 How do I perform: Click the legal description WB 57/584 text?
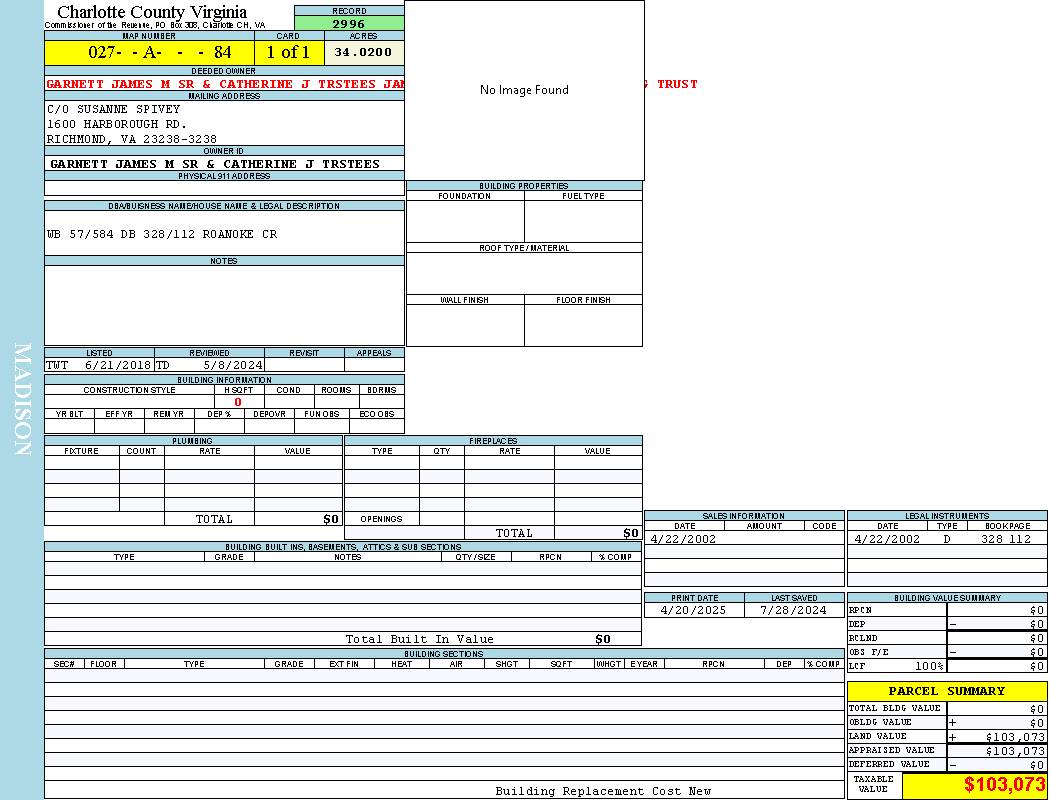[x=162, y=234]
